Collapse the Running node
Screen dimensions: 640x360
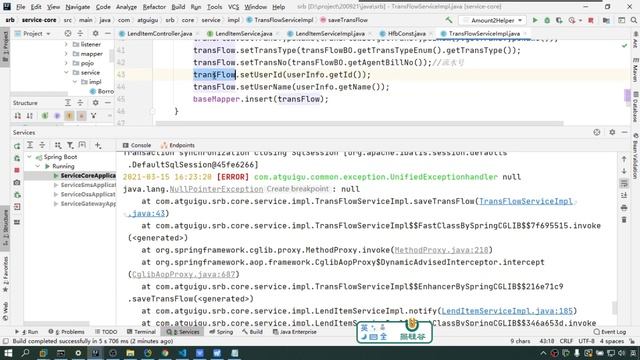point(38,166)
